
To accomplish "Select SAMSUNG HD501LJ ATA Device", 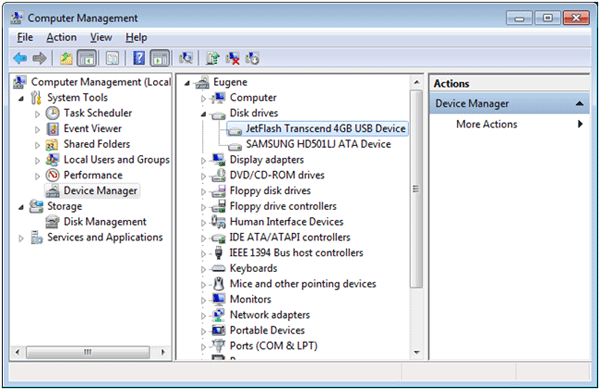I will coord(318,144).
